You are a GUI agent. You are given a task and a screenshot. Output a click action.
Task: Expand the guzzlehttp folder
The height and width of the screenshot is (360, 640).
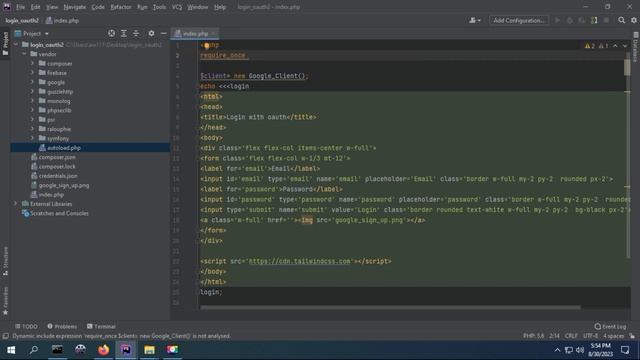pos(33,91)
